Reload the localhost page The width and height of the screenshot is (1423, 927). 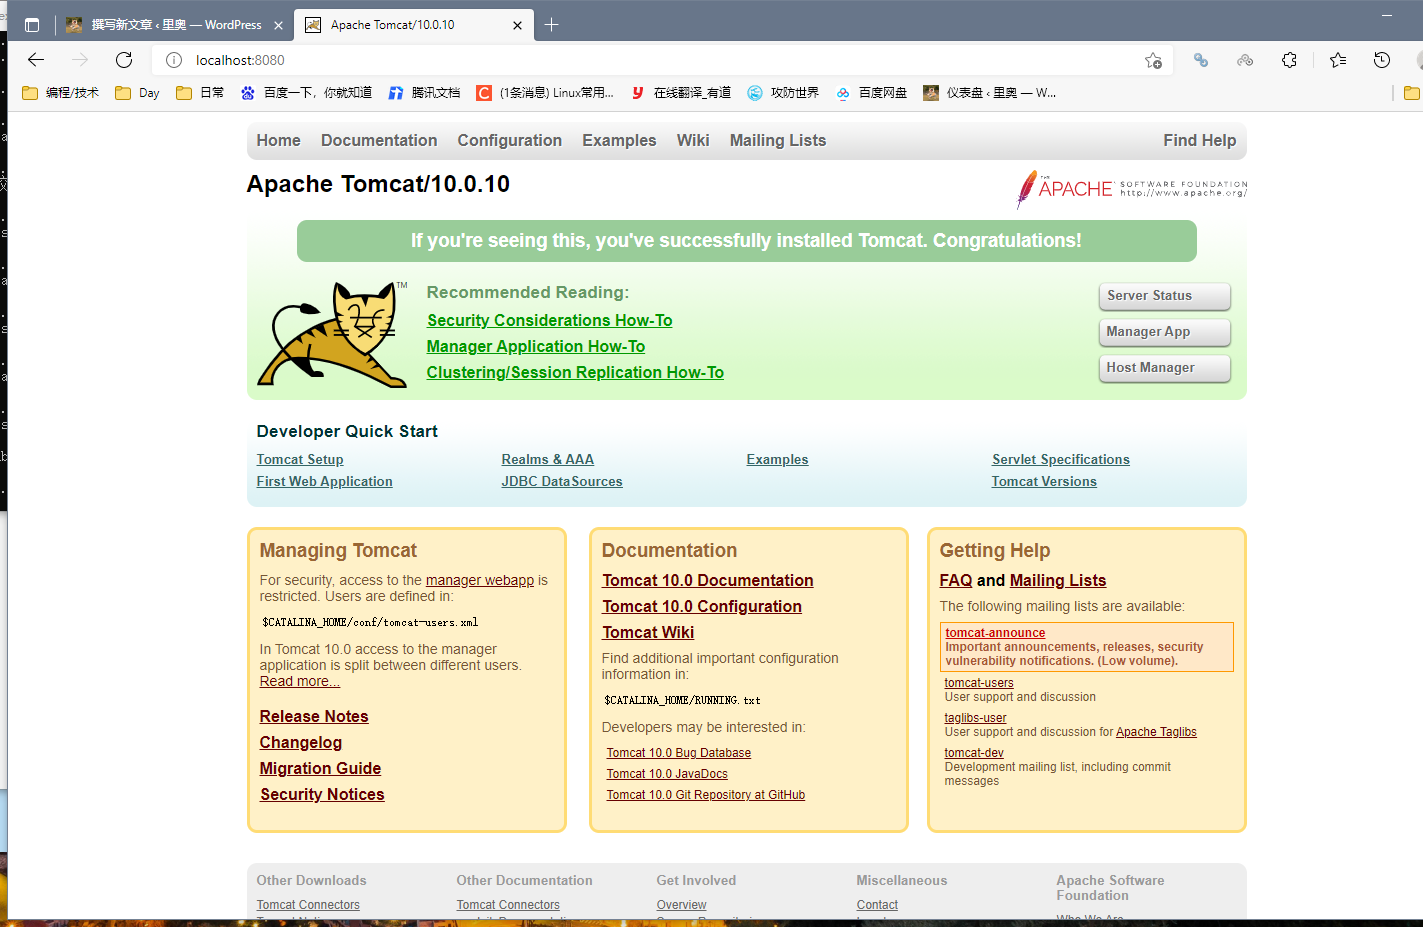click(124, 60)
